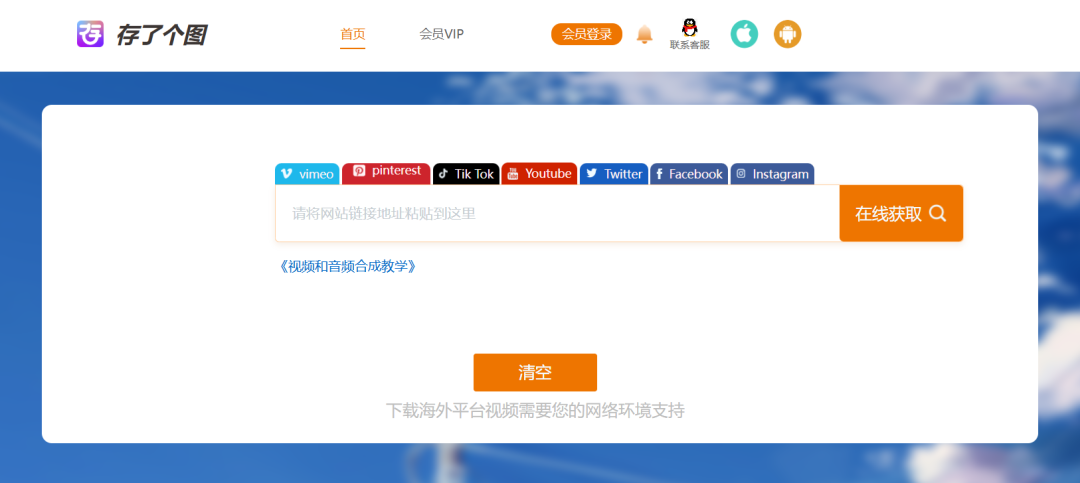Open the notification bell
The image size is (1080, 483).
[x=645, y=35]
